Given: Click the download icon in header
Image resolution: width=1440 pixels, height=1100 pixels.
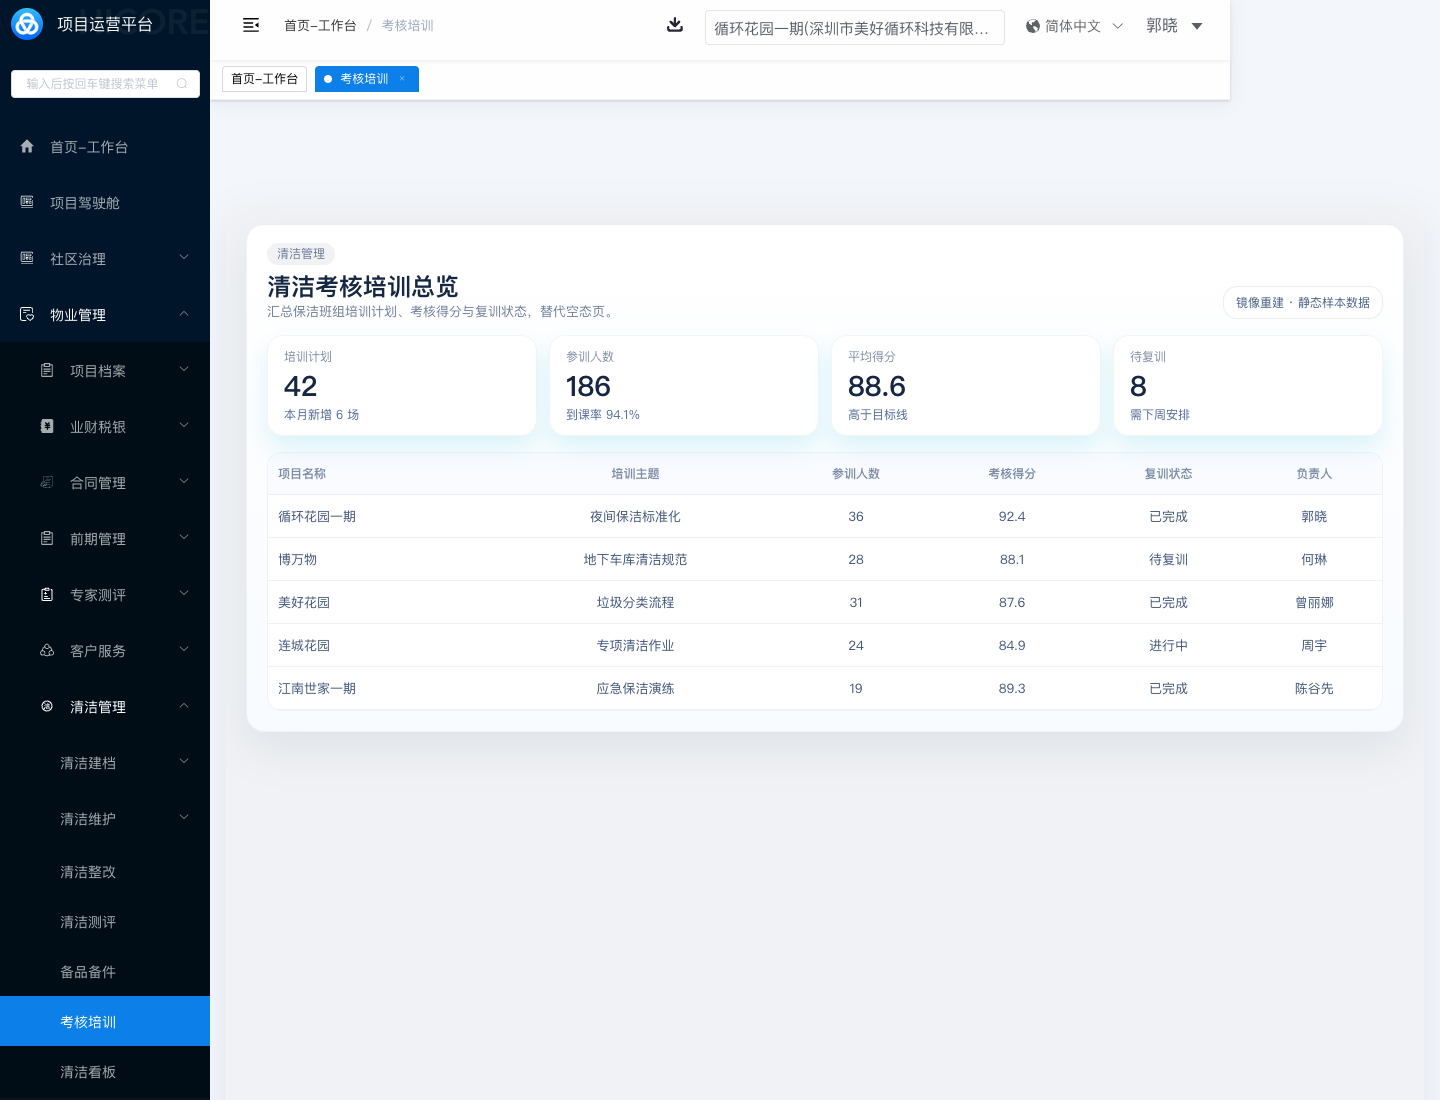Looking at the screenshot, I should coord(675,25).
